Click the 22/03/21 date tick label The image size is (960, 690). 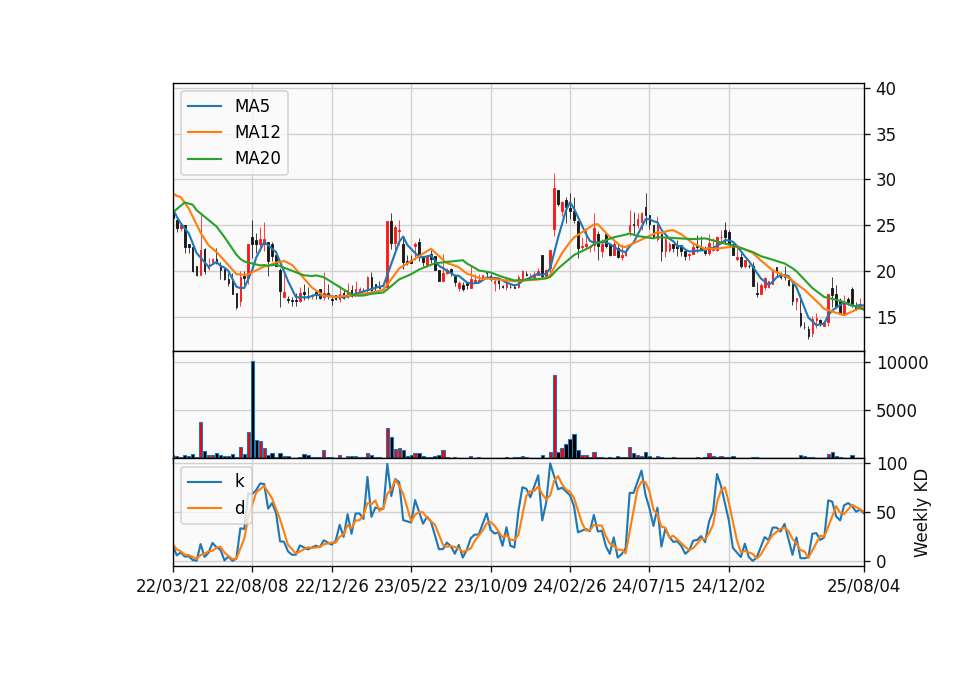pyautogui.click(x=173, y=587)
